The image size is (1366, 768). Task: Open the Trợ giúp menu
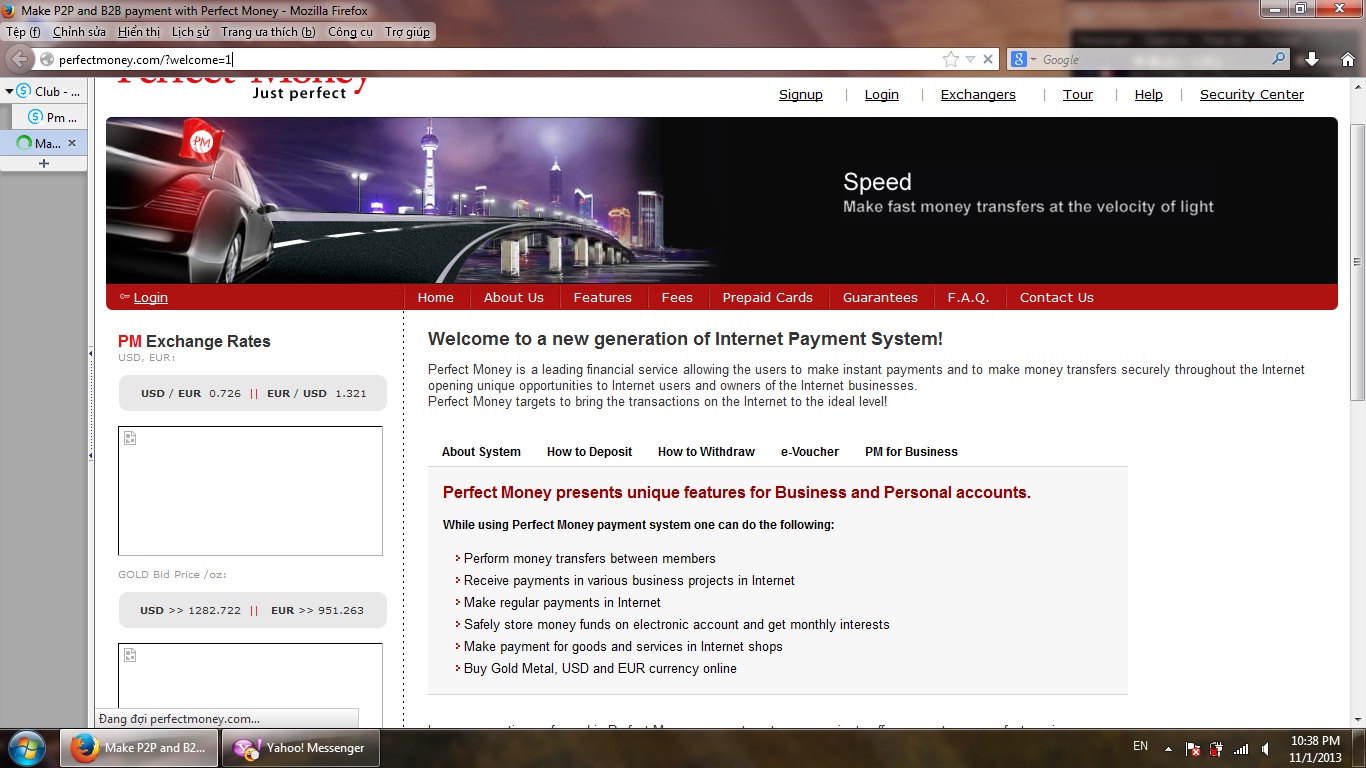[408, 32]
